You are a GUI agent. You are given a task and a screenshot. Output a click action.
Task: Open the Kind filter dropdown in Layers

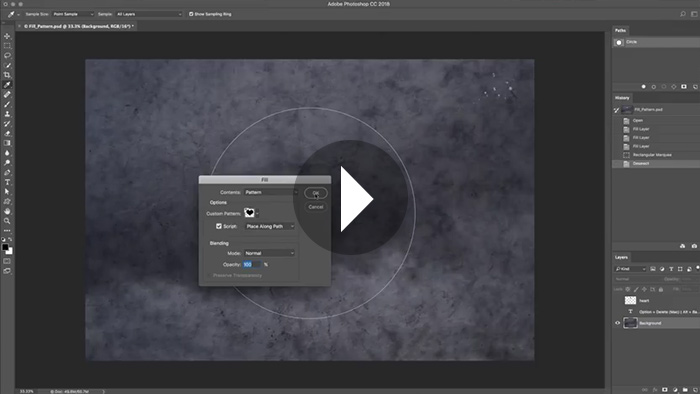tap(630, 269)
